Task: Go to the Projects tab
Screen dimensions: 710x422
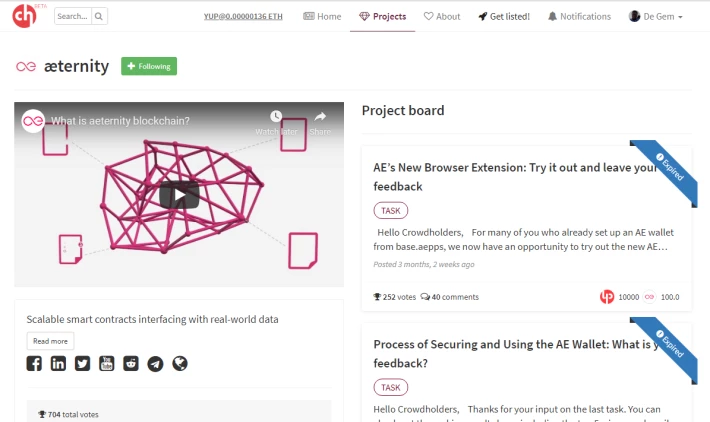Action: coord(383,16)
